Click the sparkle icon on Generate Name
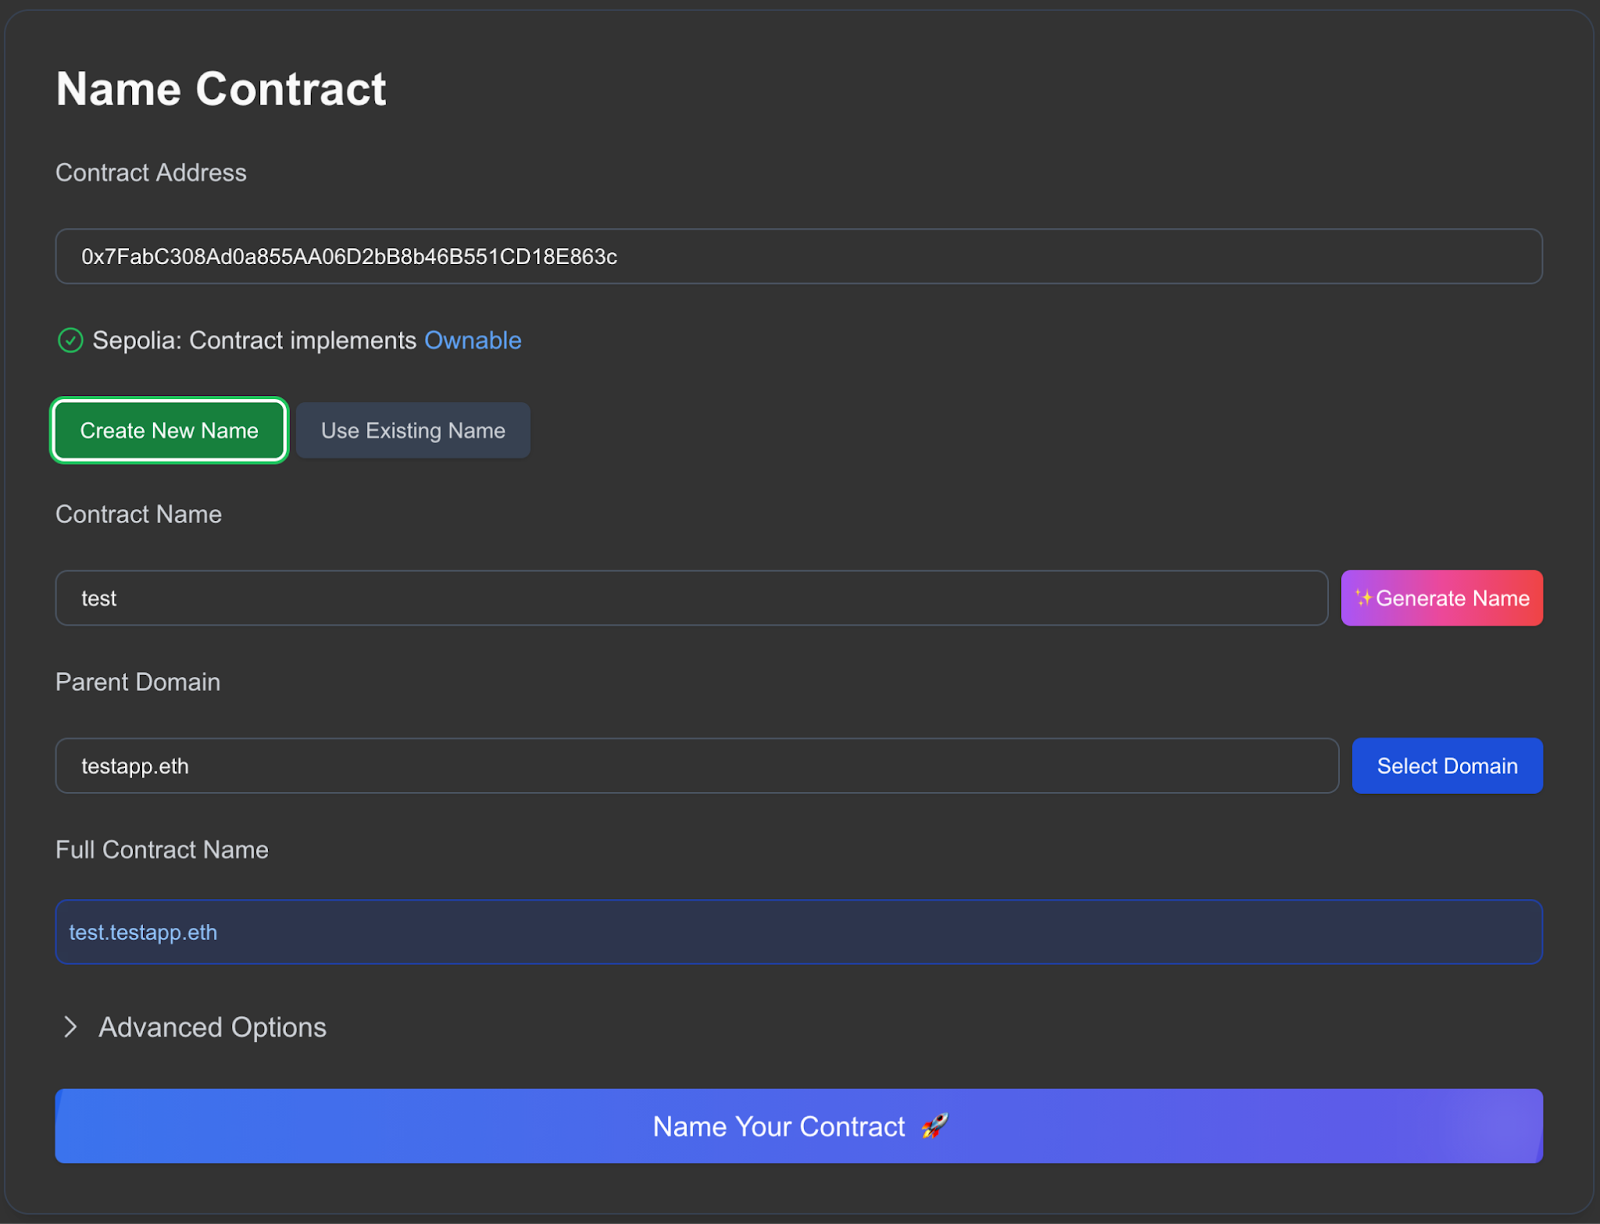 (1364, 598)
